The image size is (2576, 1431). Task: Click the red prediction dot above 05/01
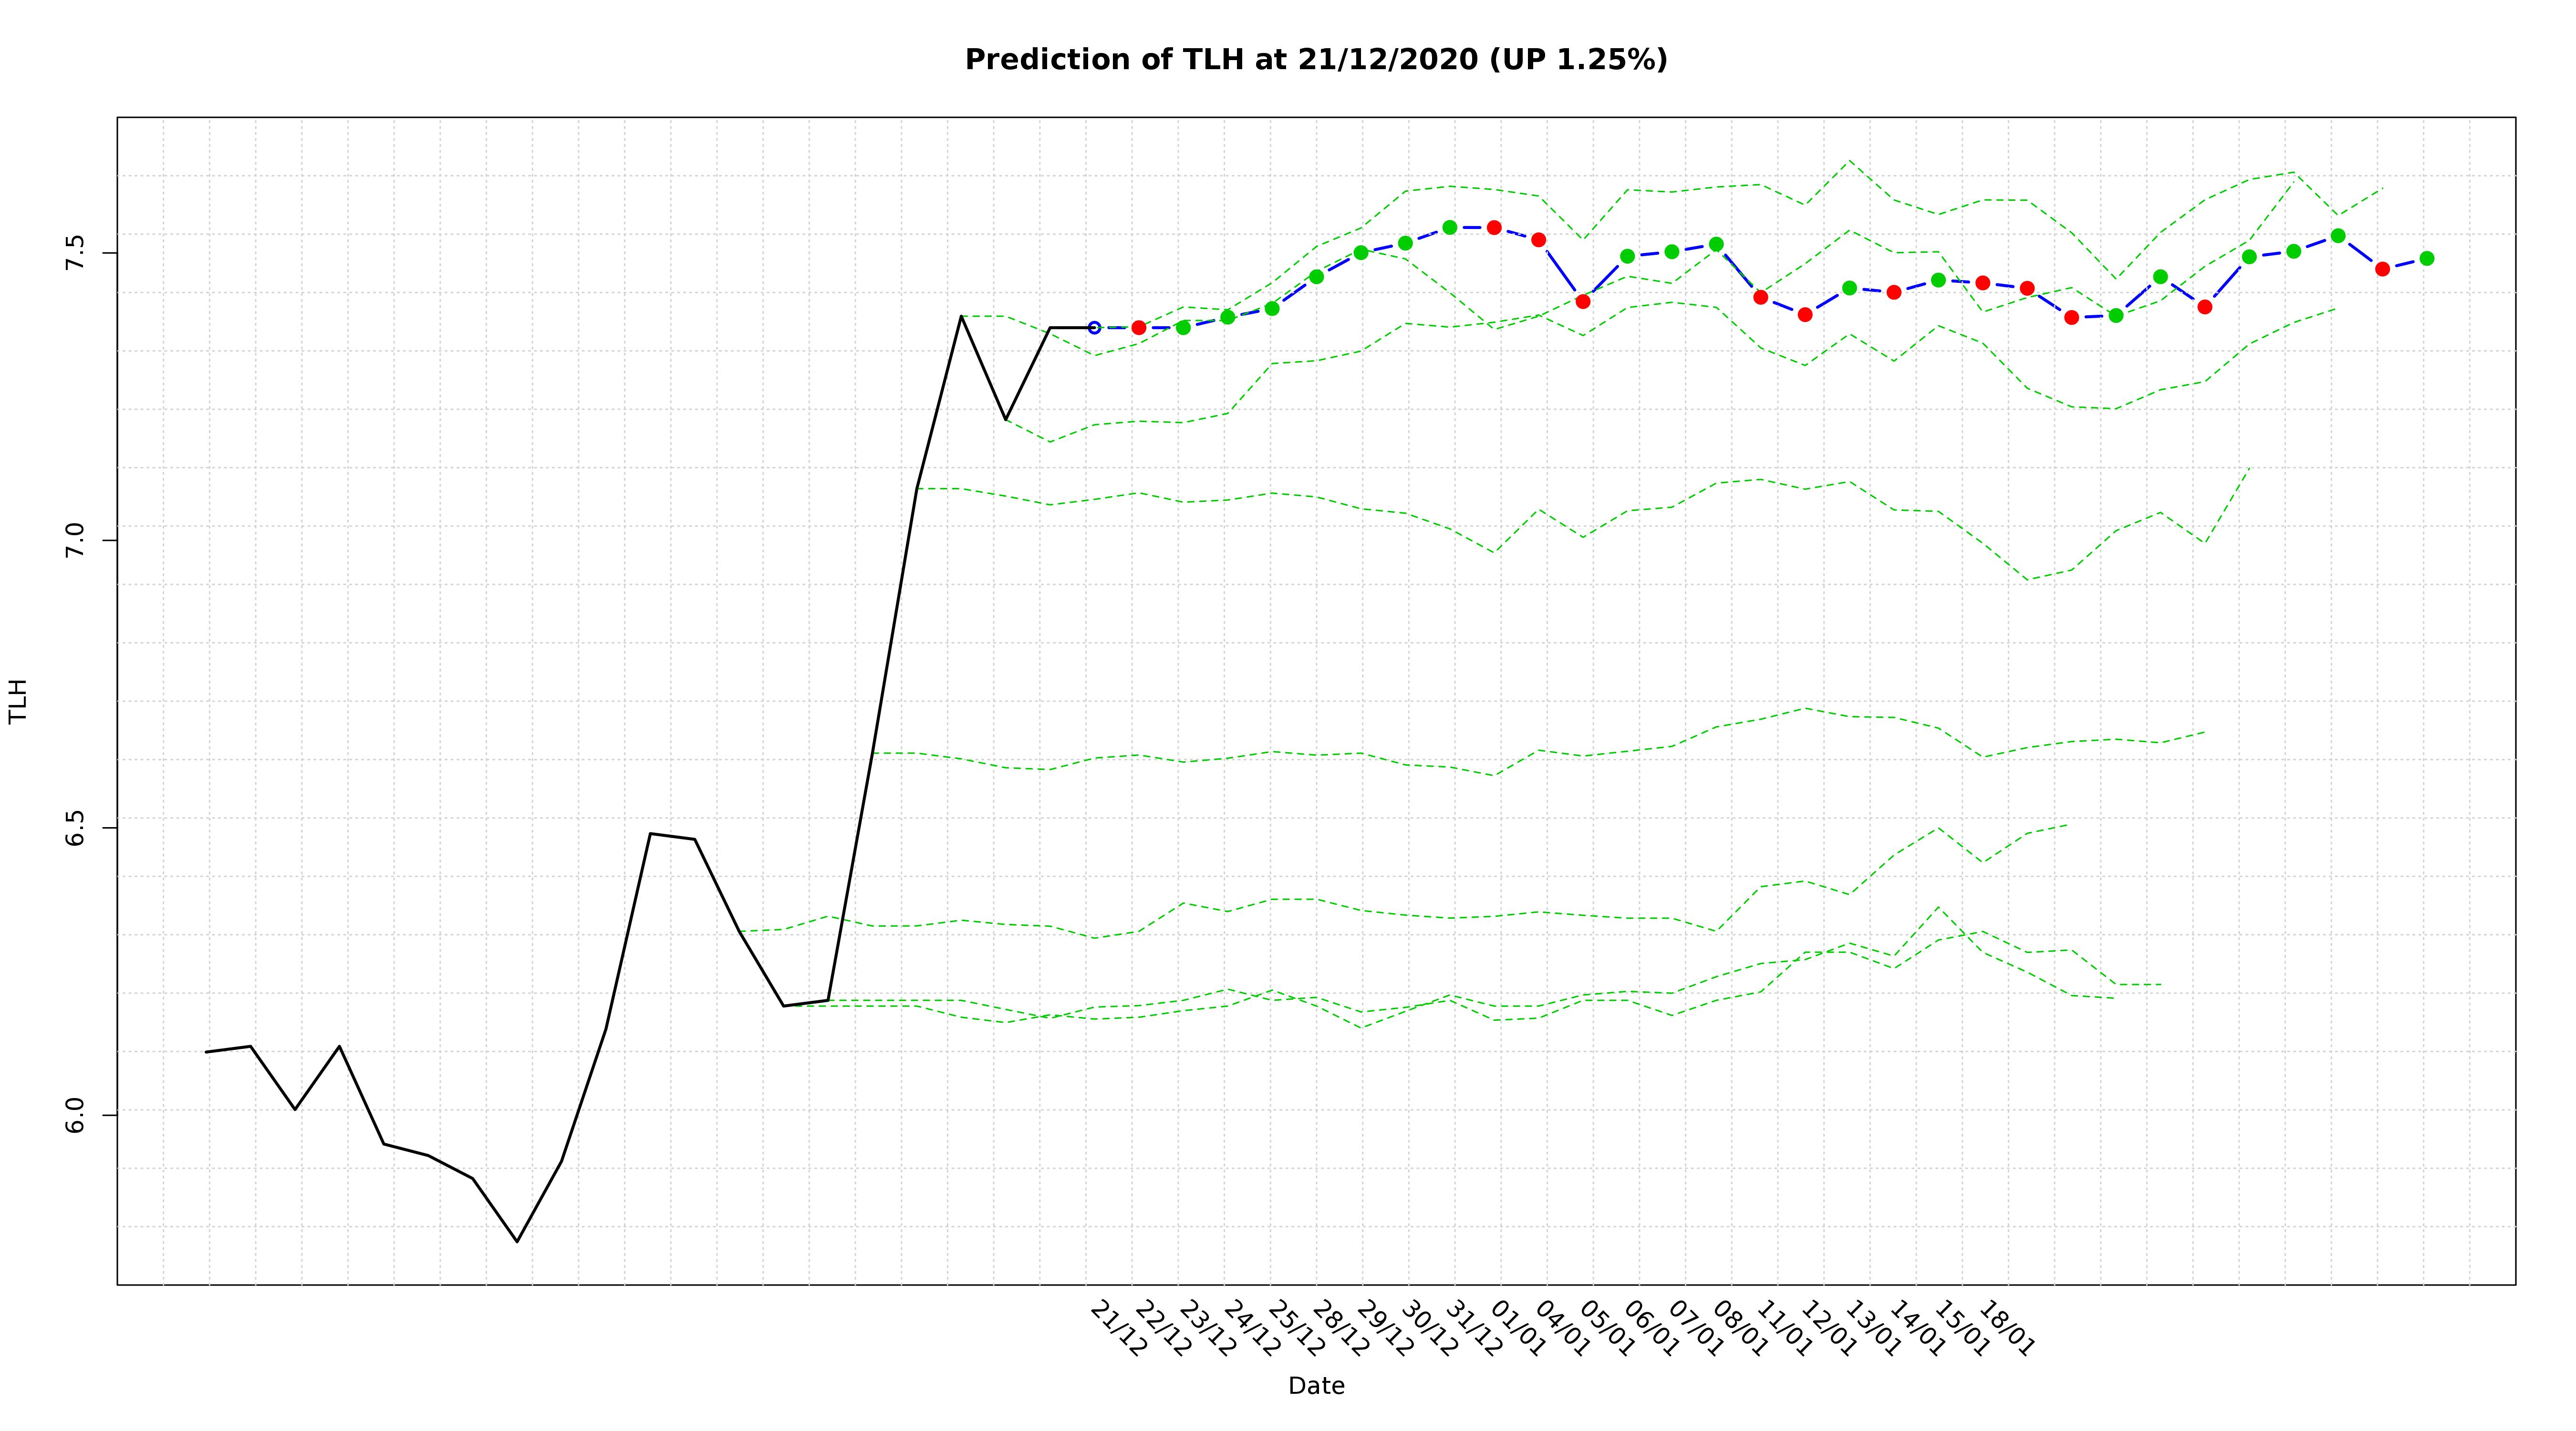click(x=1583, y=301)
